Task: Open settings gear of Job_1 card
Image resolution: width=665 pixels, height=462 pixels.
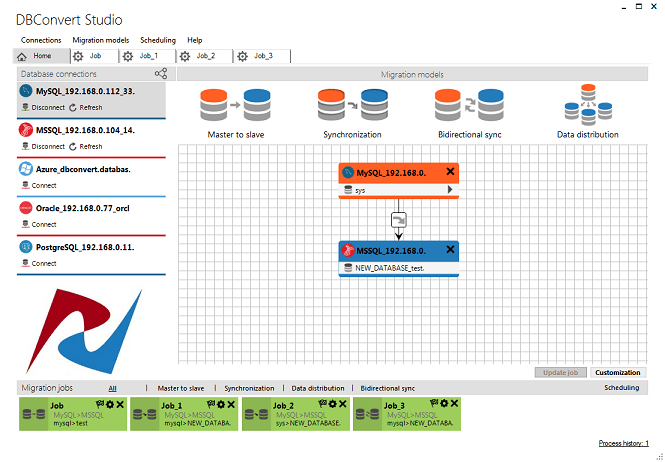Action: pos(221,404)
